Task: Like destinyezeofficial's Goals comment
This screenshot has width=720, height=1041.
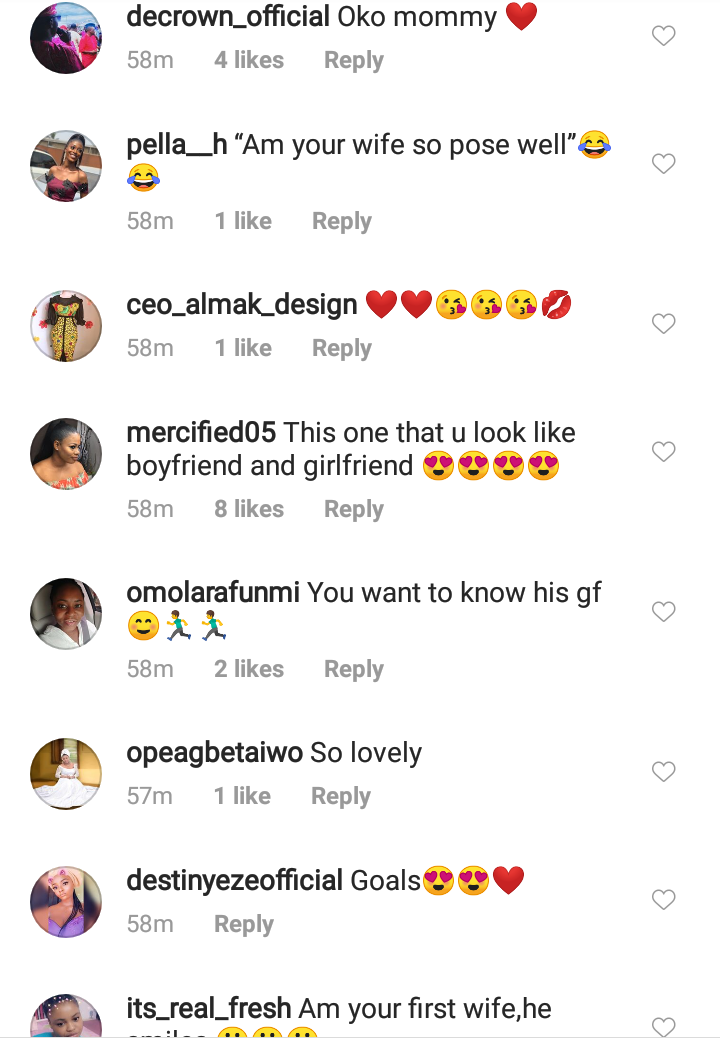Action: (664, 900)
